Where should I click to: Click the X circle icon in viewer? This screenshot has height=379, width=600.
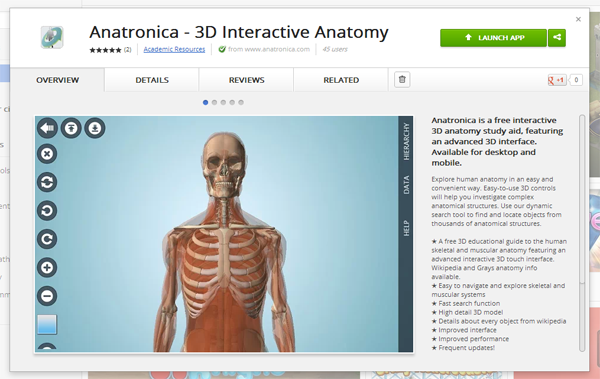pyautogui.click(x=47, y=154)
